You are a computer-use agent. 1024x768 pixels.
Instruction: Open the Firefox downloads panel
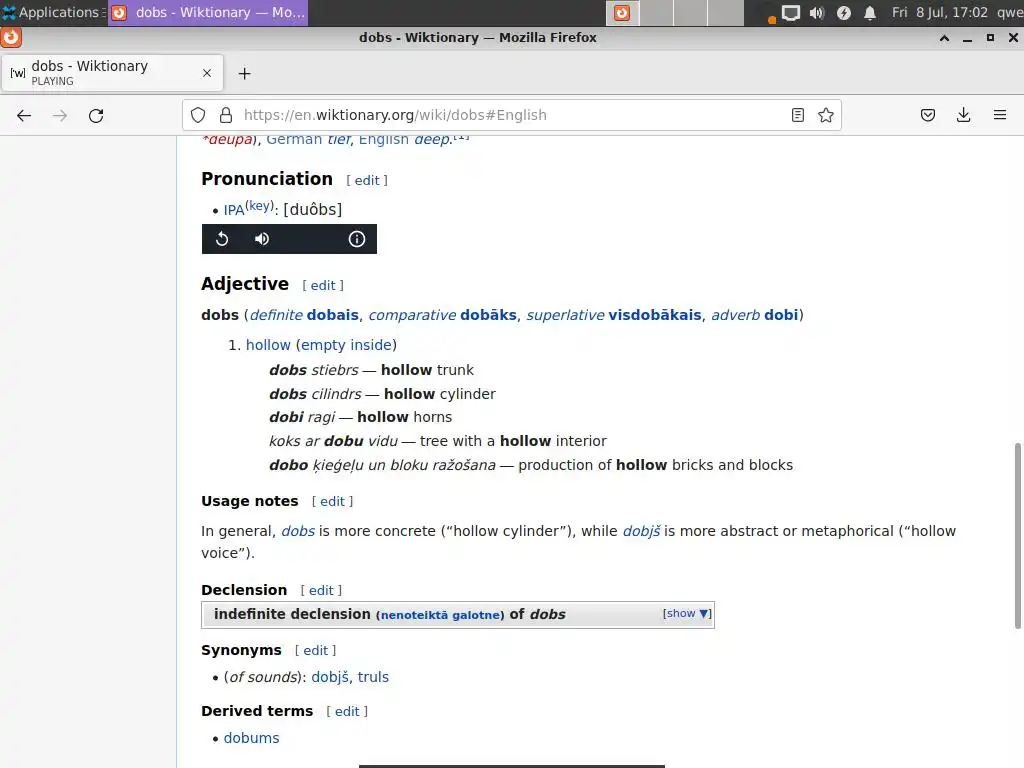[x=963, y=116]
